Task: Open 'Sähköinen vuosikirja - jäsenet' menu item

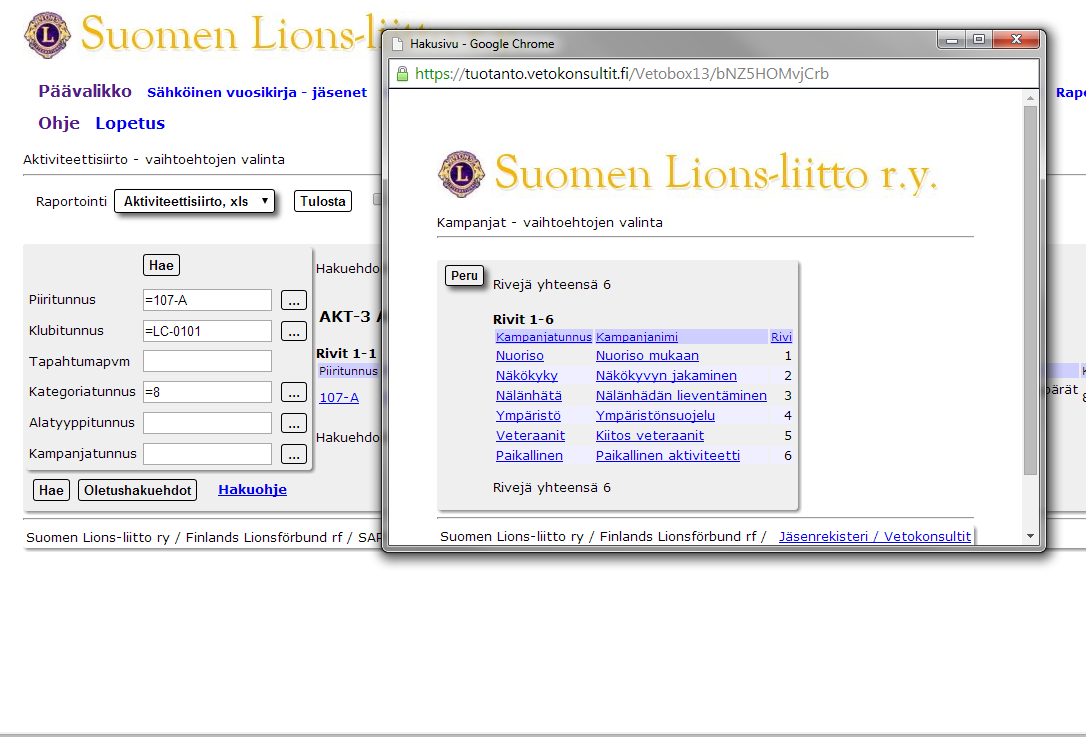Action: (x=257, y=93)
